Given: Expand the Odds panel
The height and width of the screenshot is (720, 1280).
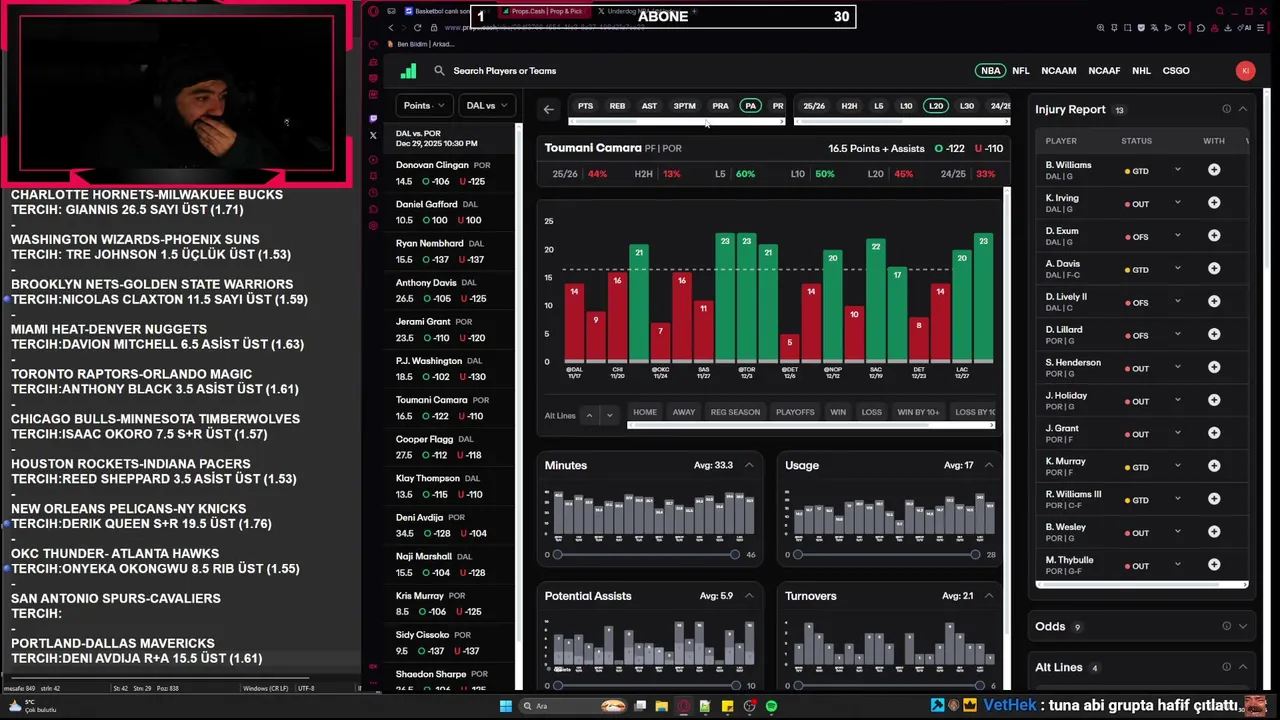Looking at the screenshot, I should [1243, 627].
